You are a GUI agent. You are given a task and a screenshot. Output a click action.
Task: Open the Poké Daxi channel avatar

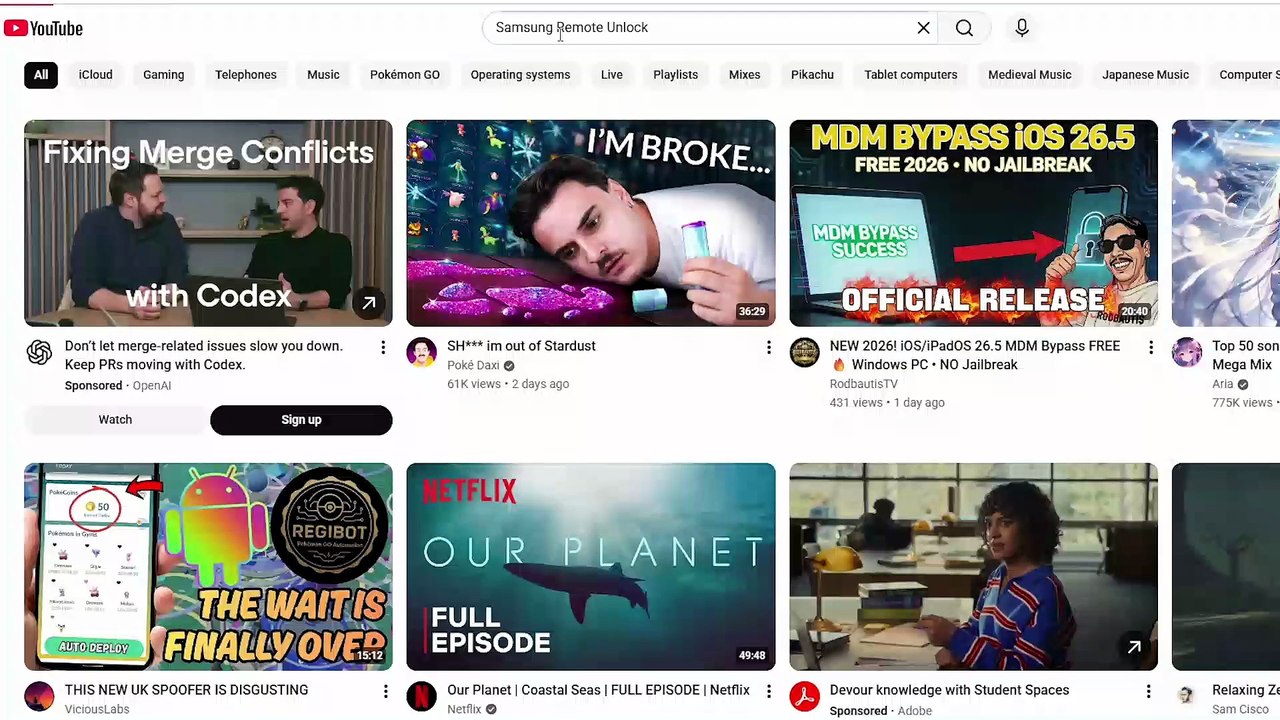tap(422, 352)
